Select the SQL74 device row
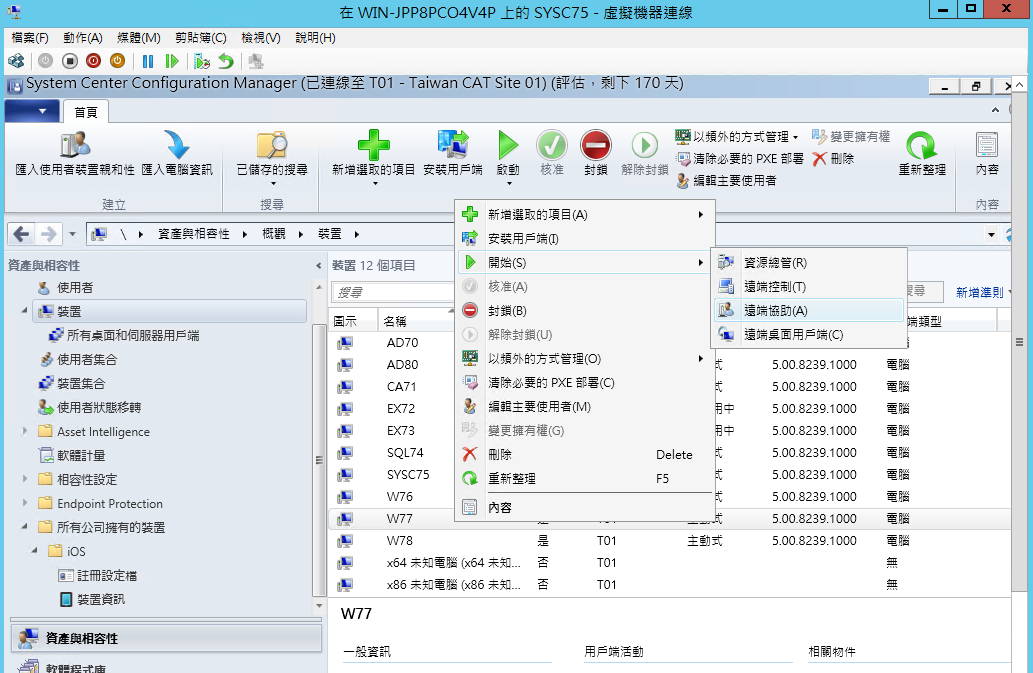The image size is (1033, 673). [669, 452]
